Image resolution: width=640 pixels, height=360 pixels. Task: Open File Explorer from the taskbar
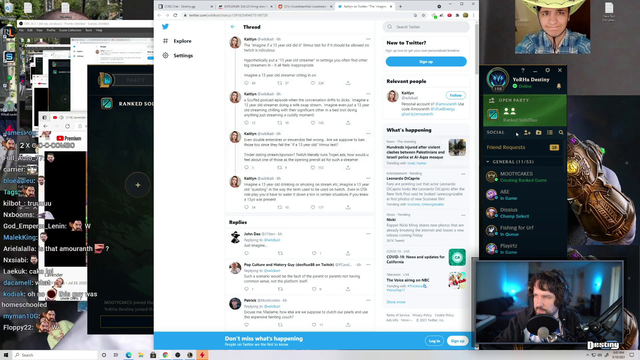[141, 355]
